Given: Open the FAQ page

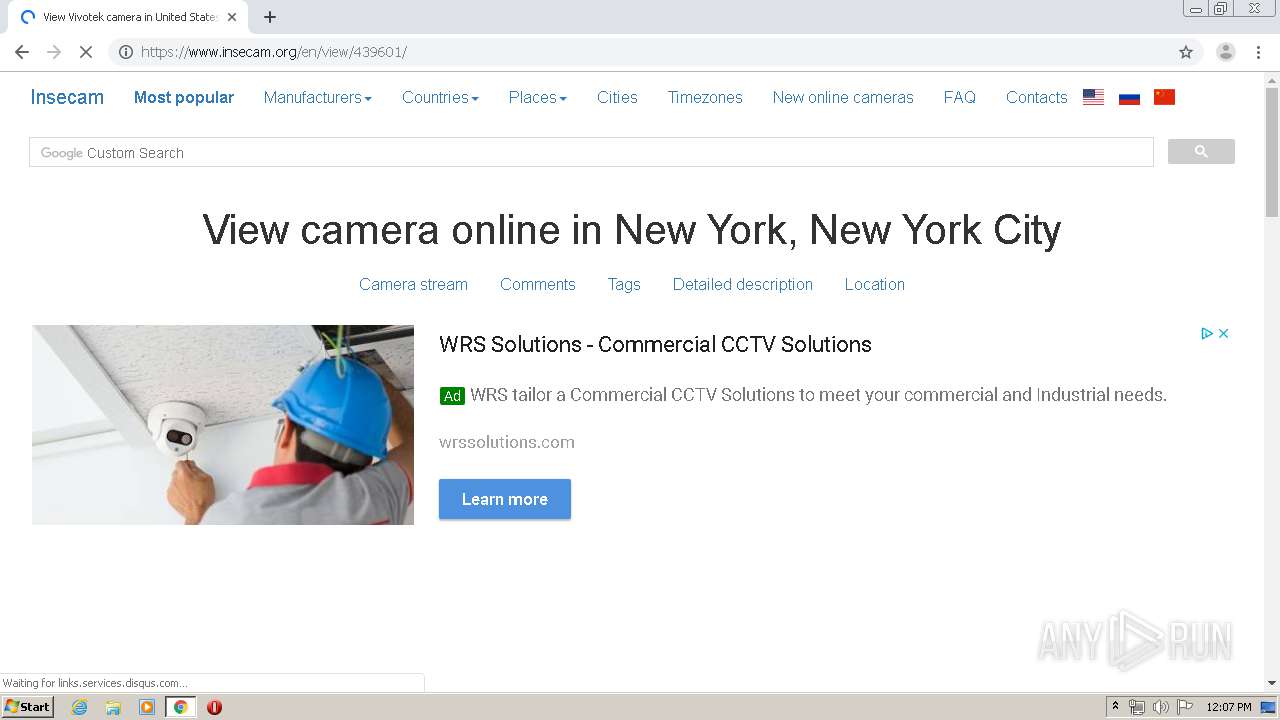Looking at the screenshot, I should coord(960,97).
